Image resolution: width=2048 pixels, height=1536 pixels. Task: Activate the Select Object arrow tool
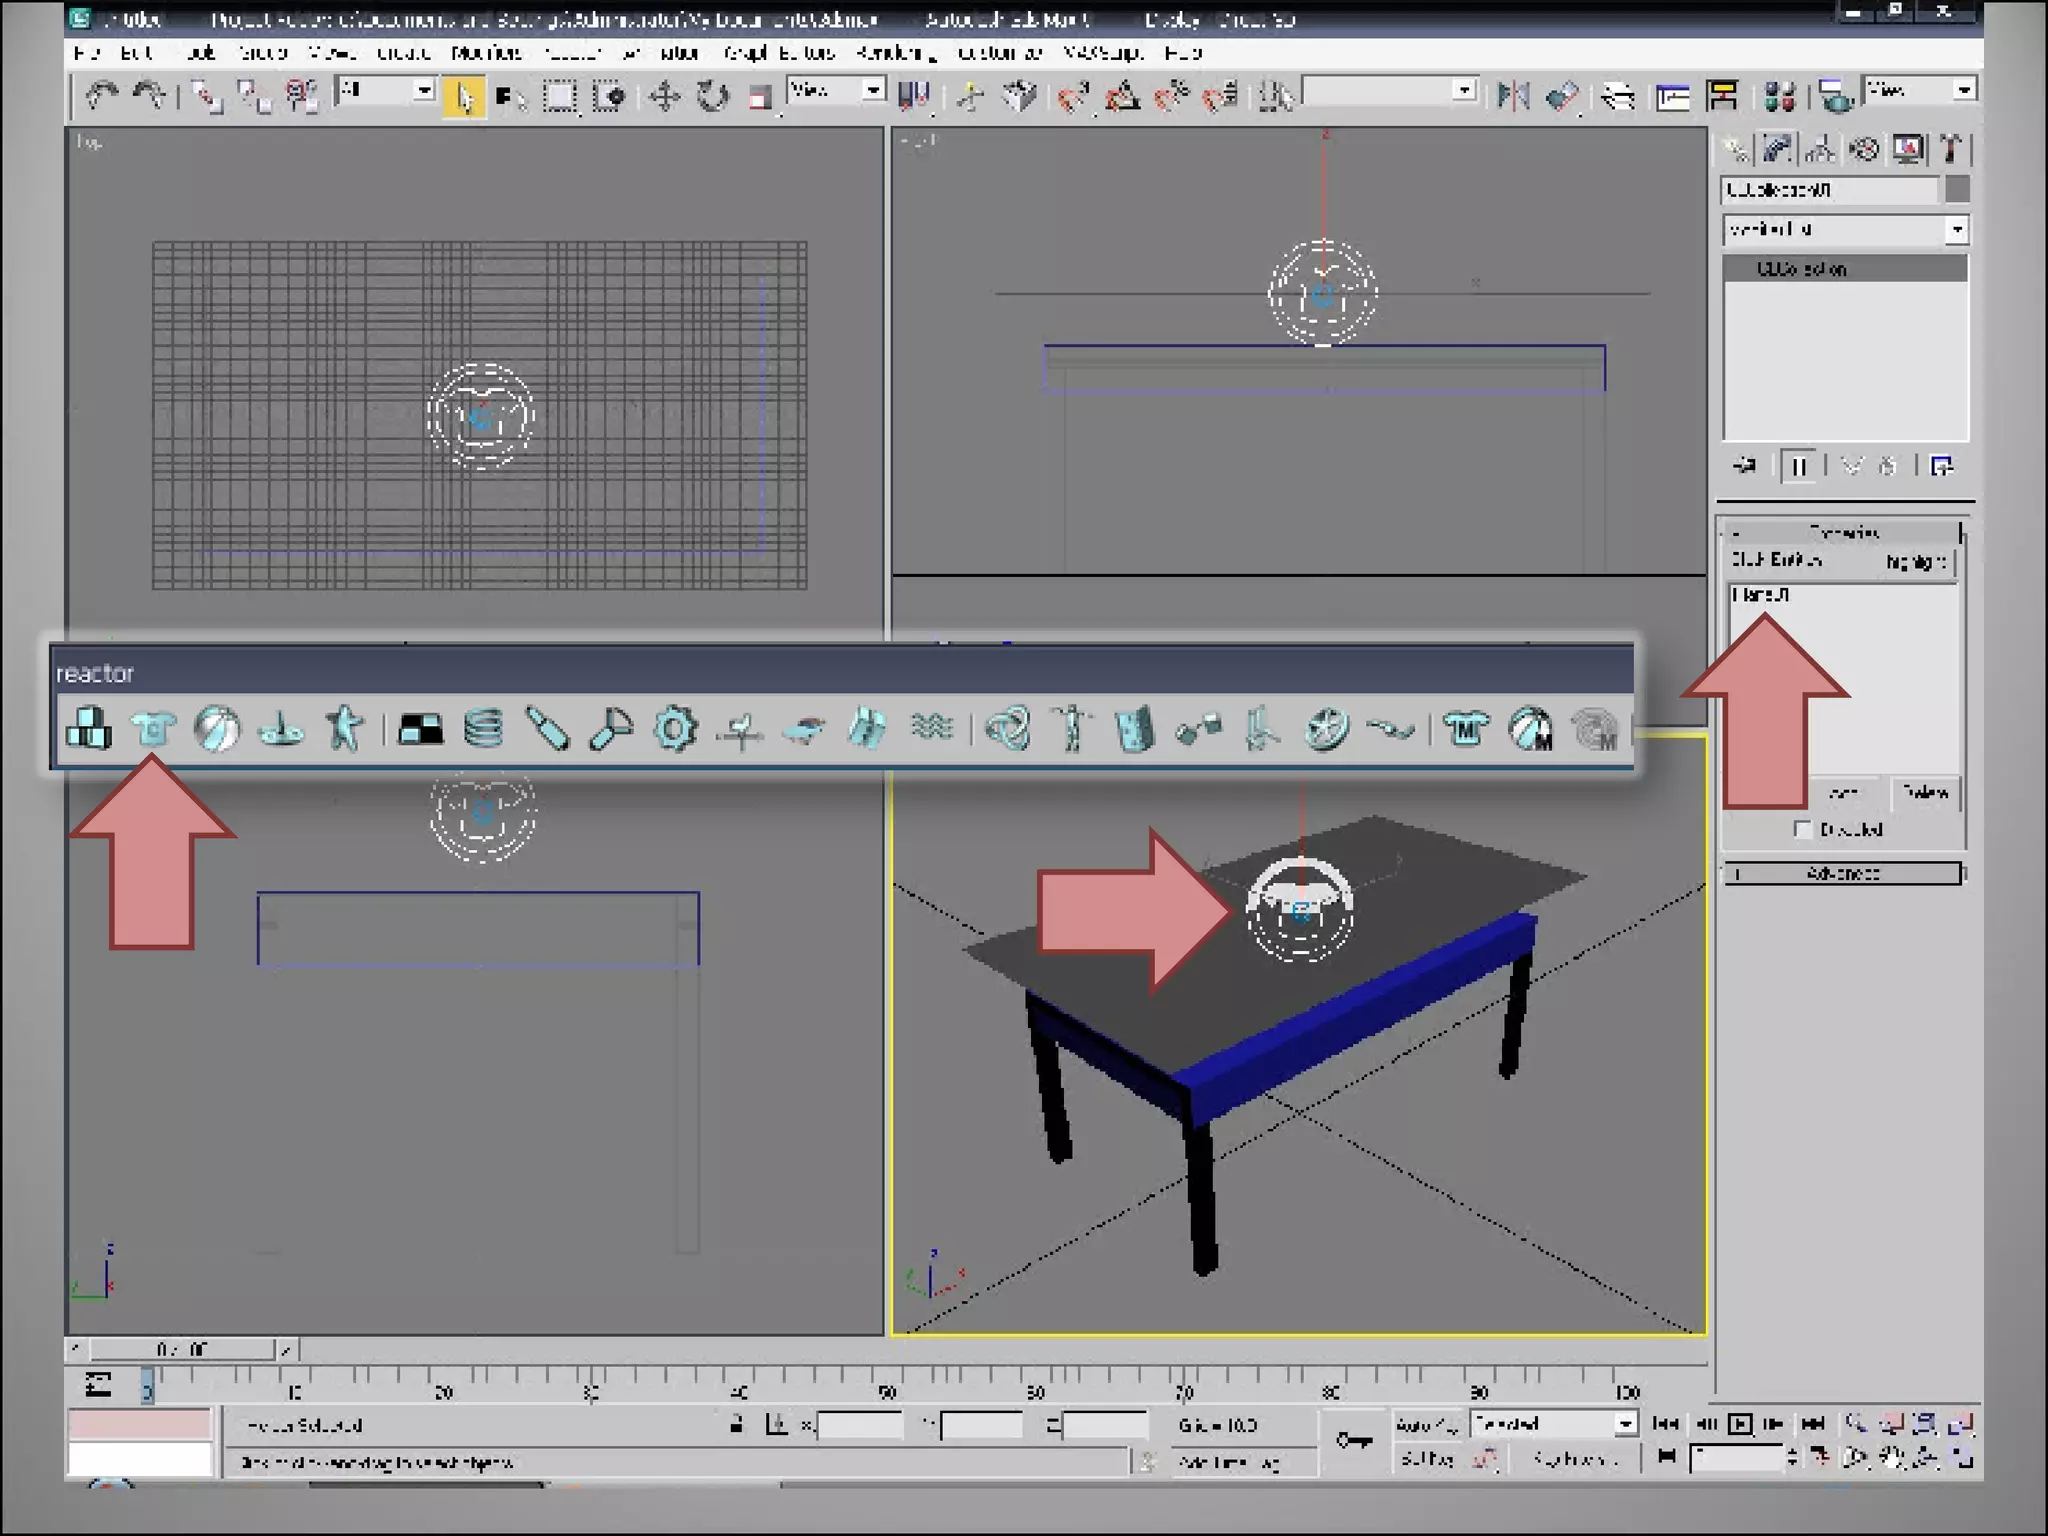click(x=464, y=97)
